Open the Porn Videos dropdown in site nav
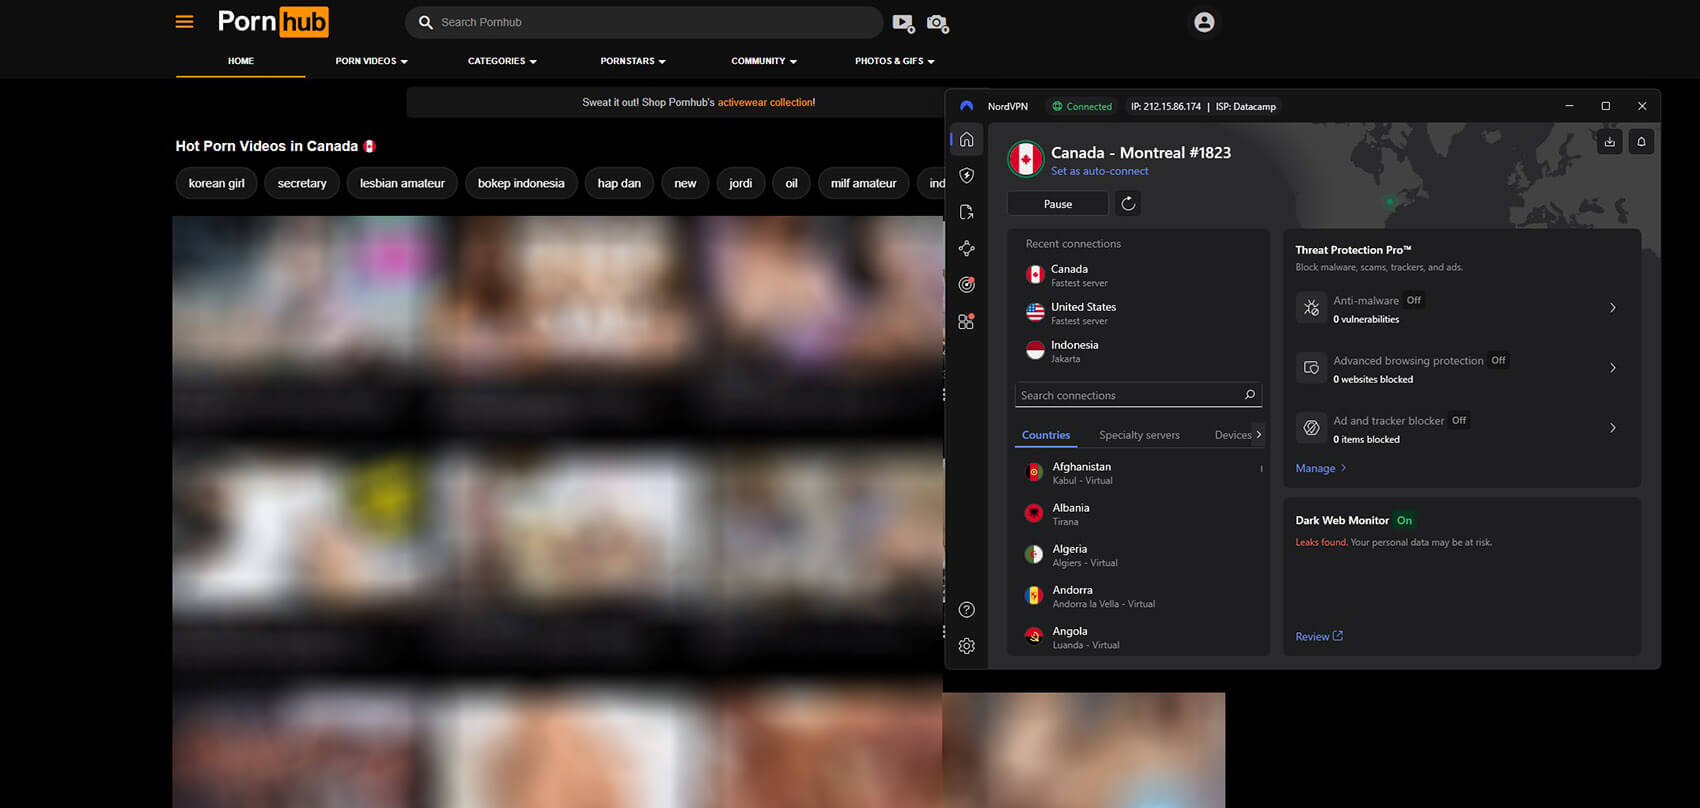 coord(371,61)
